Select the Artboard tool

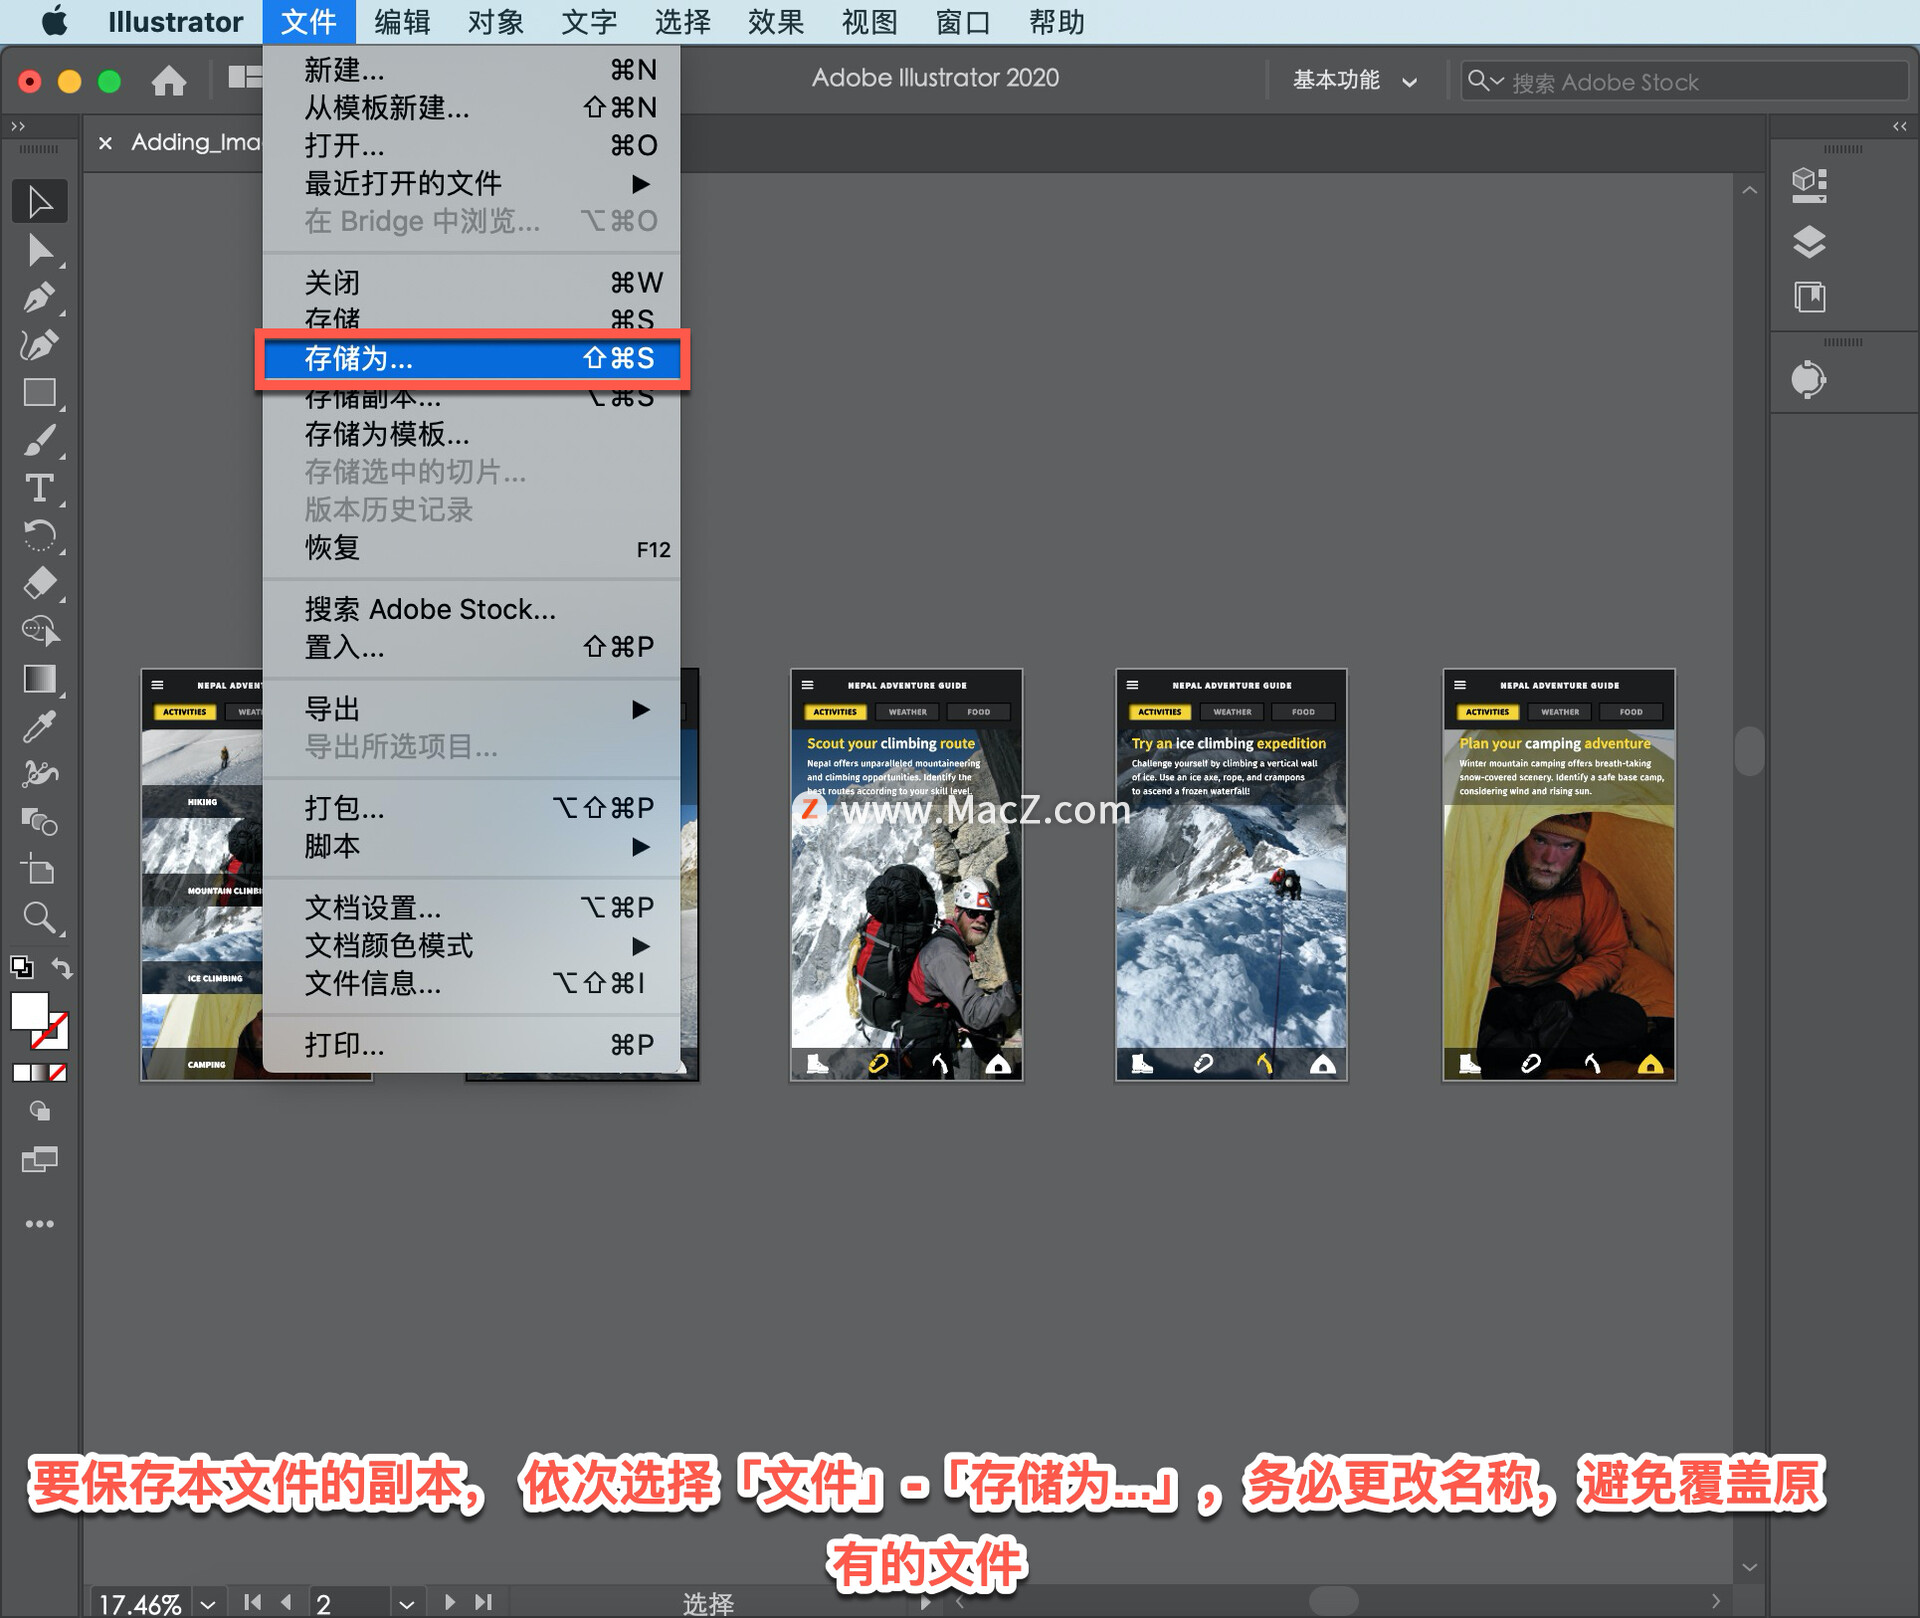pyautogui.click(x=39, y=870)
